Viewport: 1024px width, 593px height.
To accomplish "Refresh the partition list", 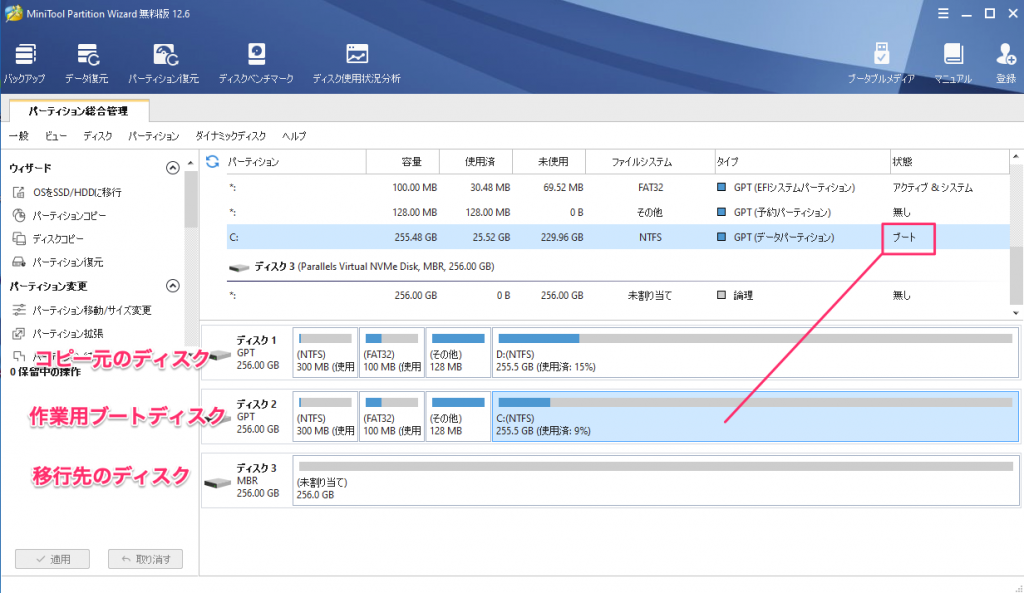I will (x=212, y=161).
